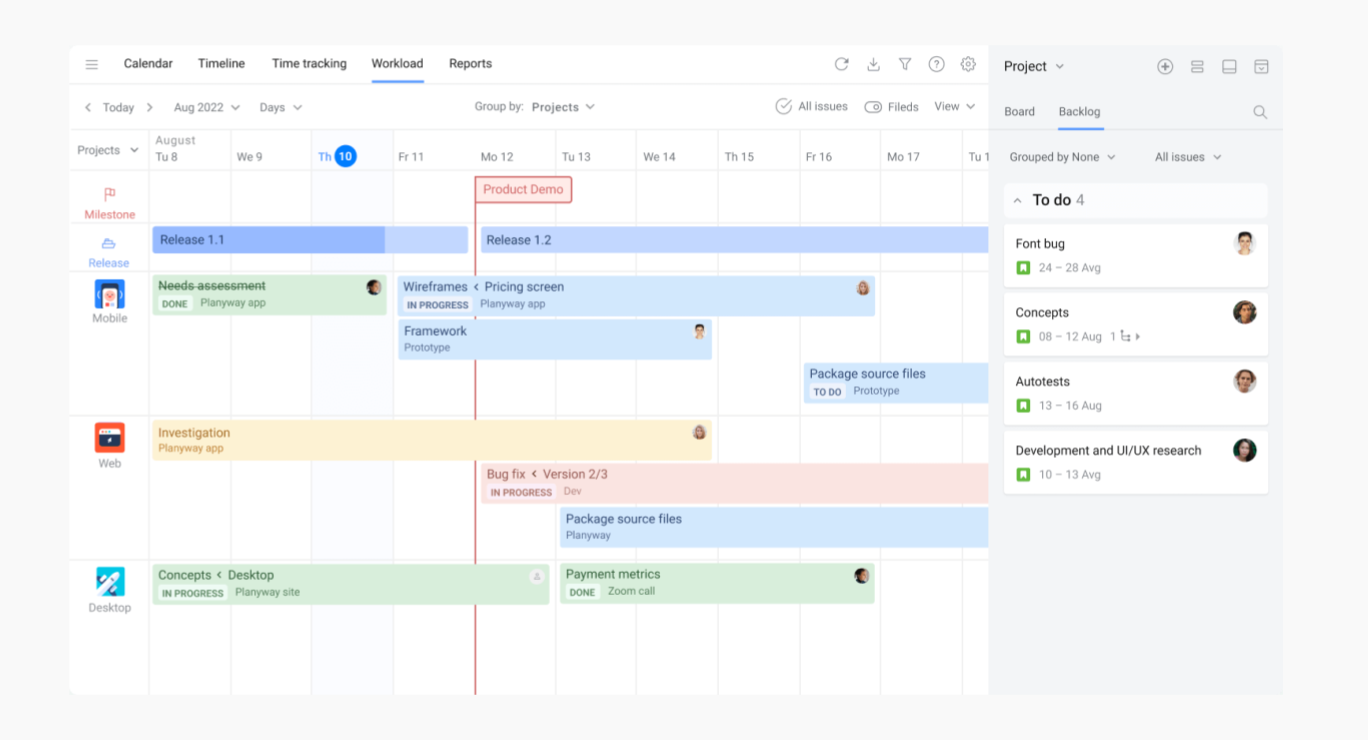This screenshot has height=740, width=1368.
Task: Expand the Aug 2022 month dropdown
Action: coord(206,107)
